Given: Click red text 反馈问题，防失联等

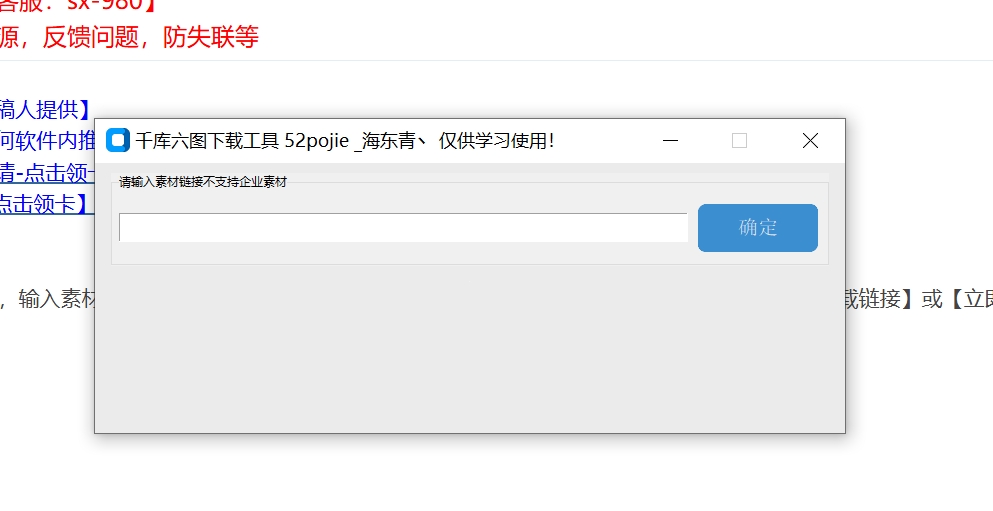Looking at the screenshot, I should click(x=151, y=37).
